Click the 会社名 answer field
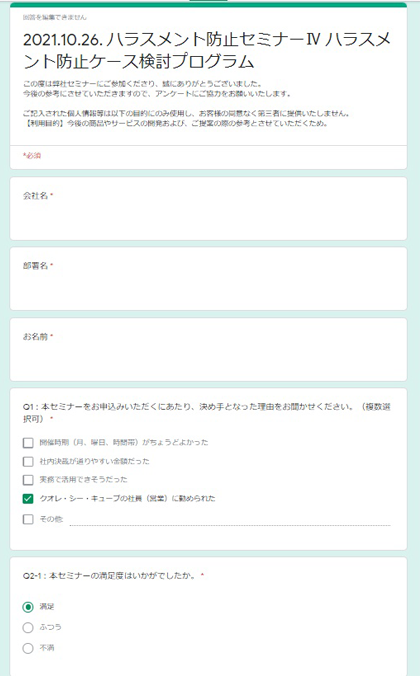This screenshot has height=676, width=420. pos(208,218)
